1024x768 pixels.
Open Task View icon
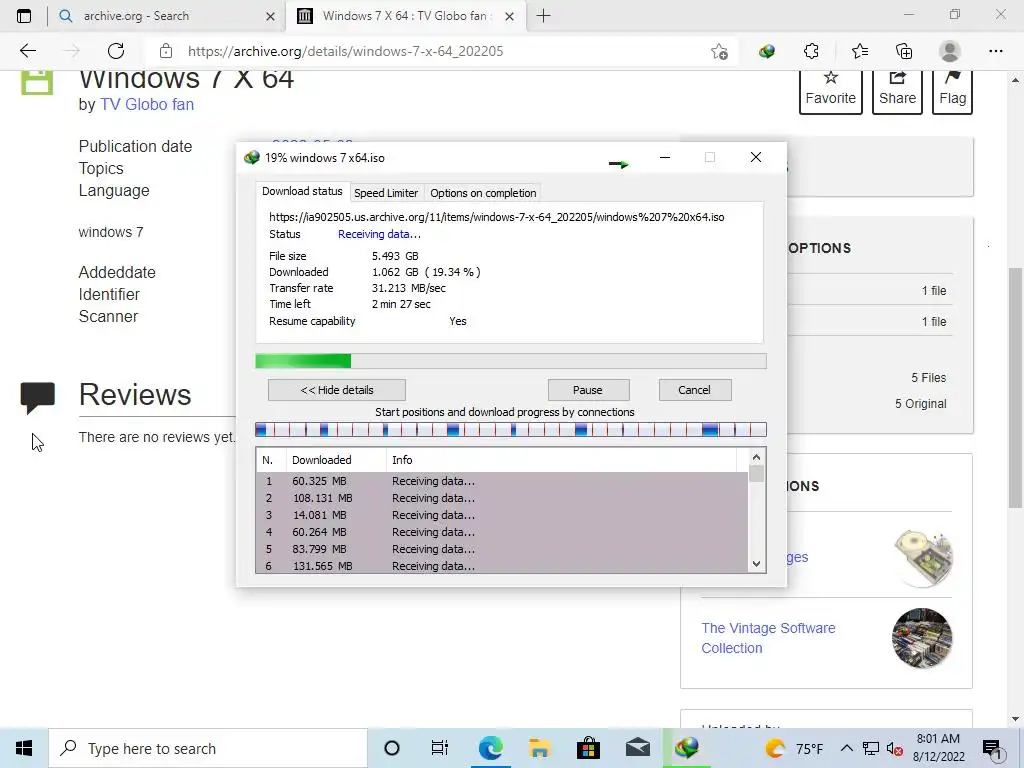coord(440,748)
